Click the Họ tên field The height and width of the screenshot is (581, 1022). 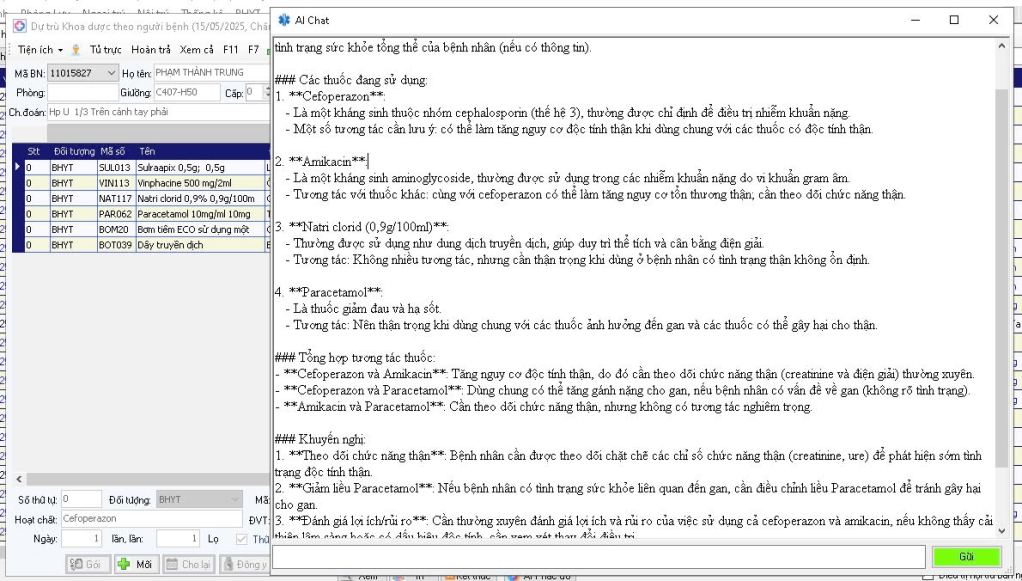212,73
